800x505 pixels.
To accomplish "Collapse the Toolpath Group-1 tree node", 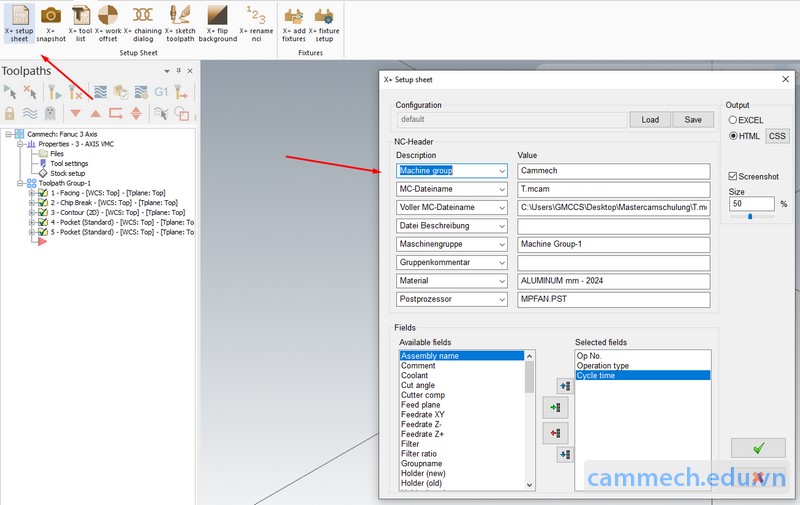I will point(20,183).
